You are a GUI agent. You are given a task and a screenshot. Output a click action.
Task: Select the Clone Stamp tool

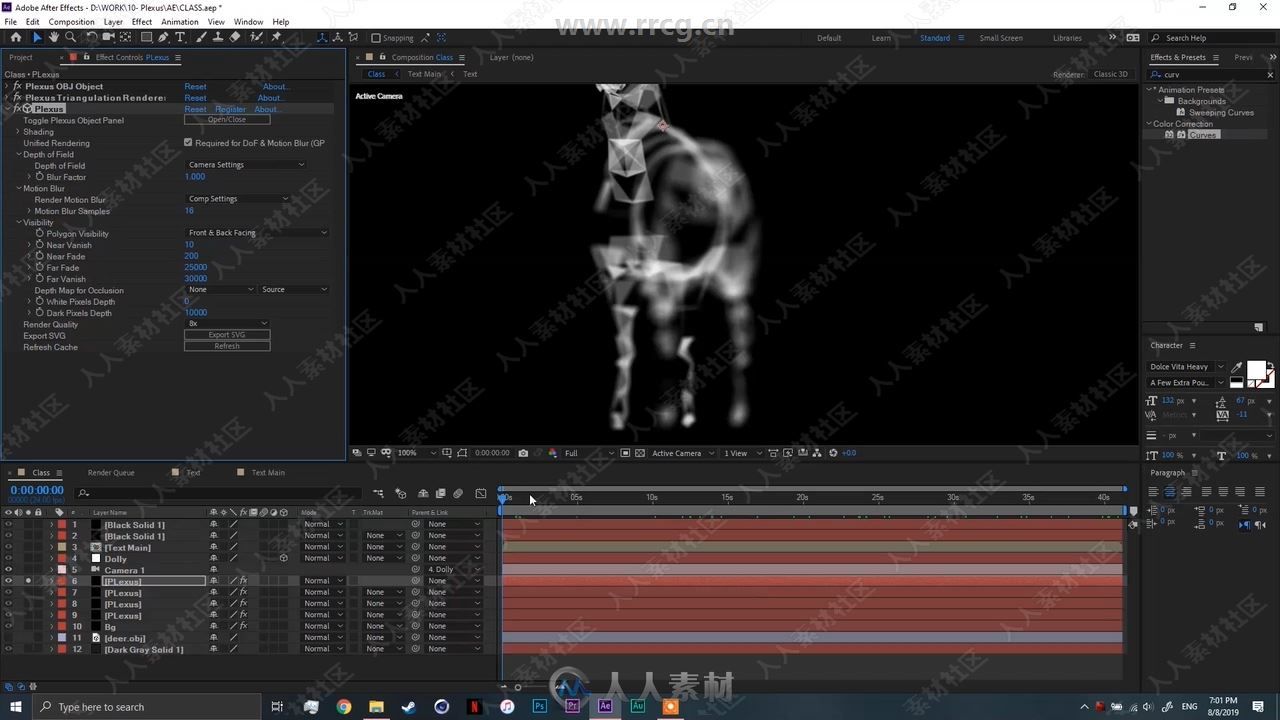[x=218, y=37]
